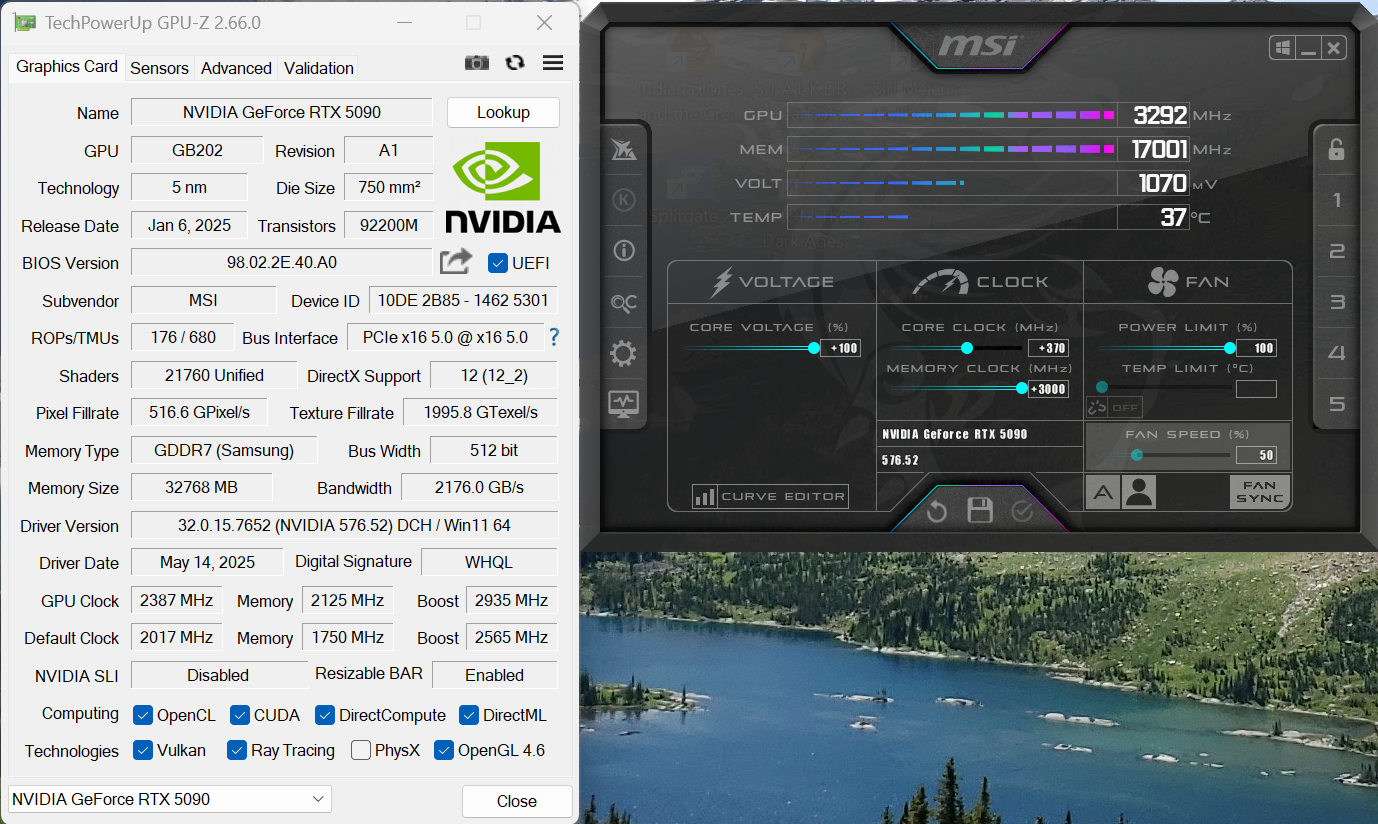Open the Advanced tab
Viewport: 1378px width, 824px height.
(x=236, y=68)
